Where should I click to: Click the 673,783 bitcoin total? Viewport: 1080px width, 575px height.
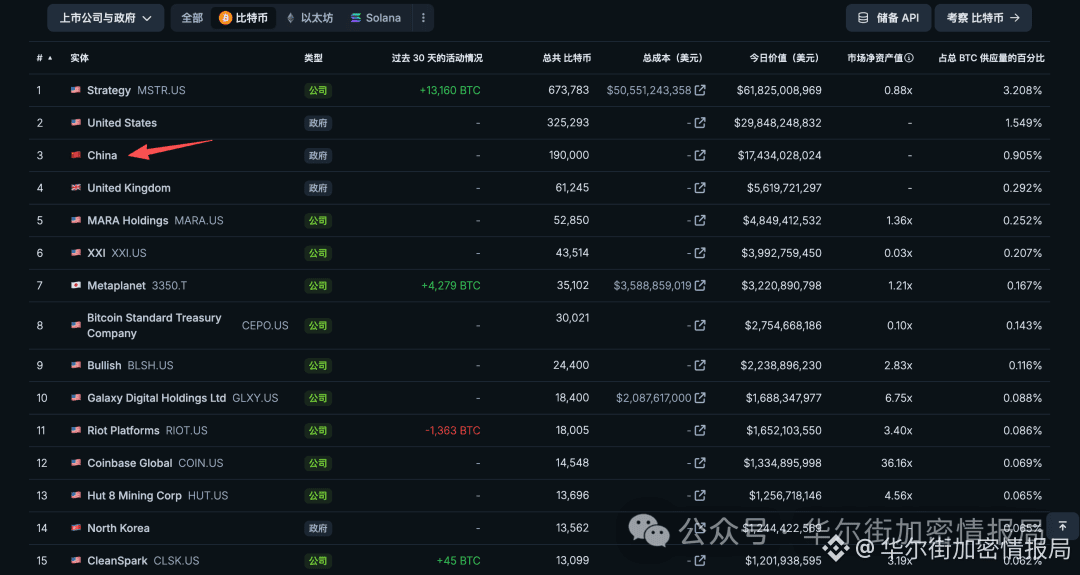(569, 90)
